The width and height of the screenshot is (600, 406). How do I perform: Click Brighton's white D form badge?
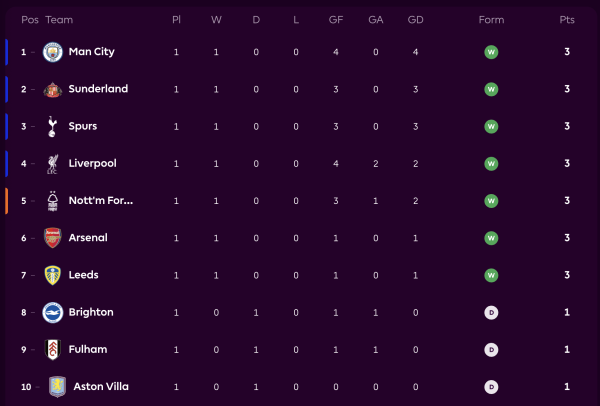click(x=491, y=312)
